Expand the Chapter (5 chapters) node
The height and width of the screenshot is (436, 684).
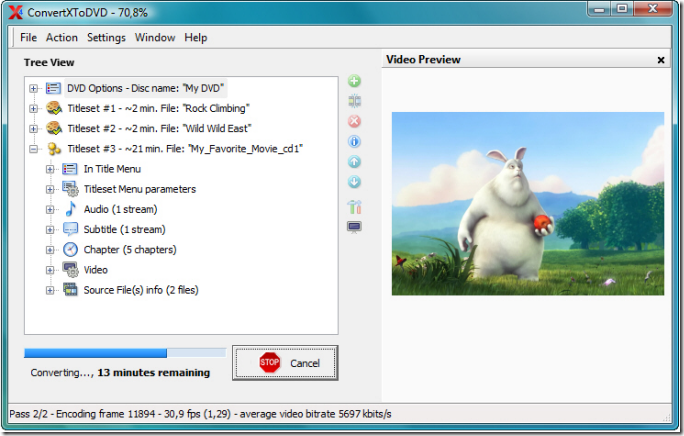coord(50,250)
